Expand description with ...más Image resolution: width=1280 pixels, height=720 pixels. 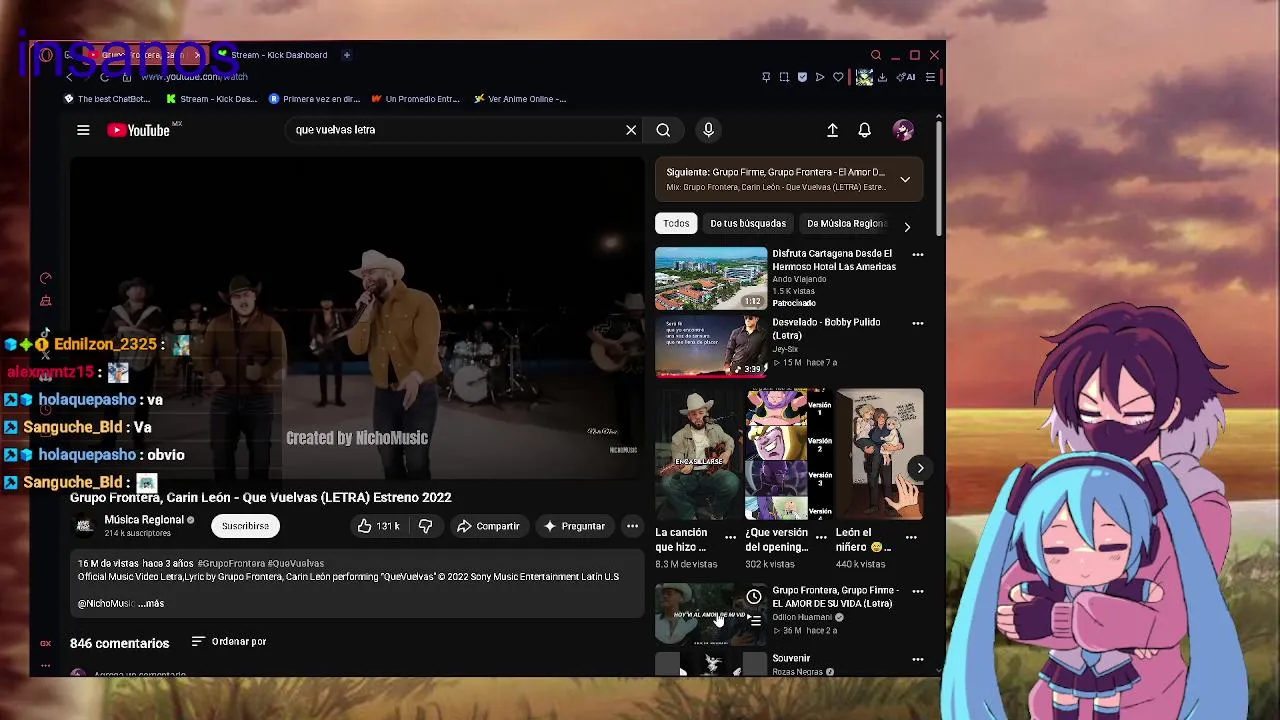click(151, 604)
